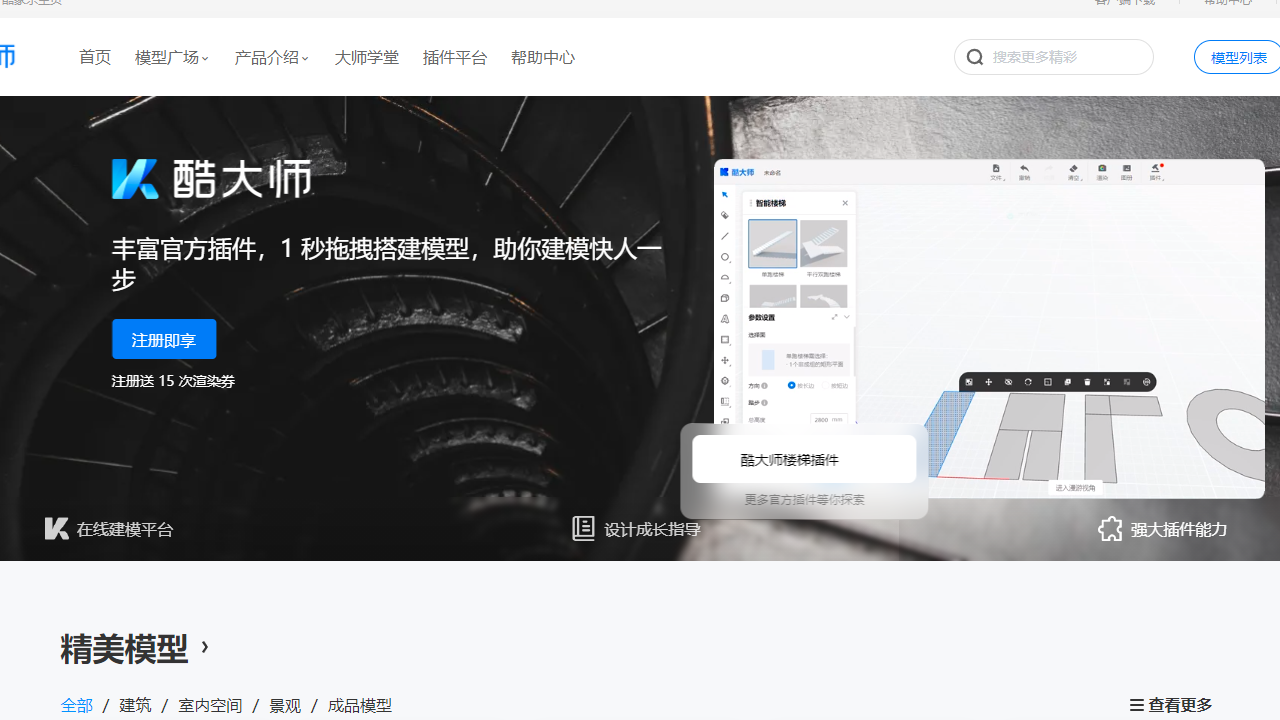Select the 按长边 radio button
The height and width of the screenshot is (720, 1280).
point(790,384)
